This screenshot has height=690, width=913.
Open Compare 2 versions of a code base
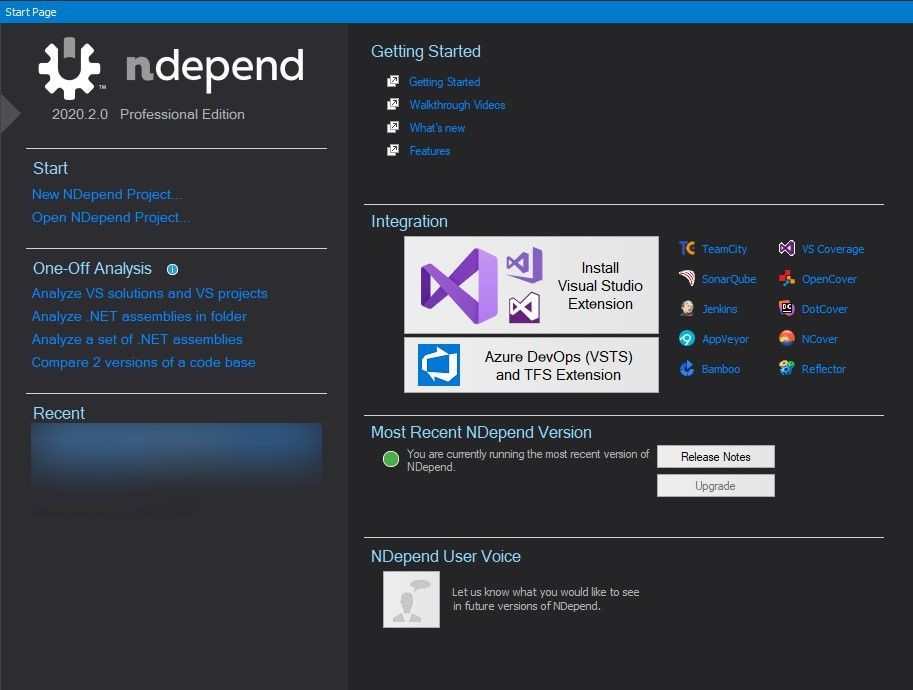point(143,362)
